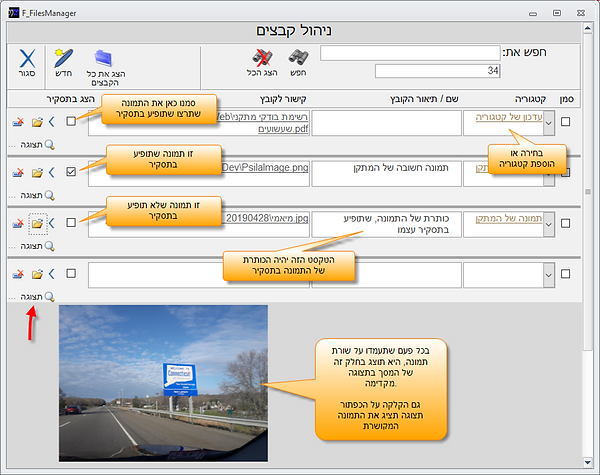Click the empty category field in the last row
This screenshot has height=475, width=600.
tap(503, 275)
